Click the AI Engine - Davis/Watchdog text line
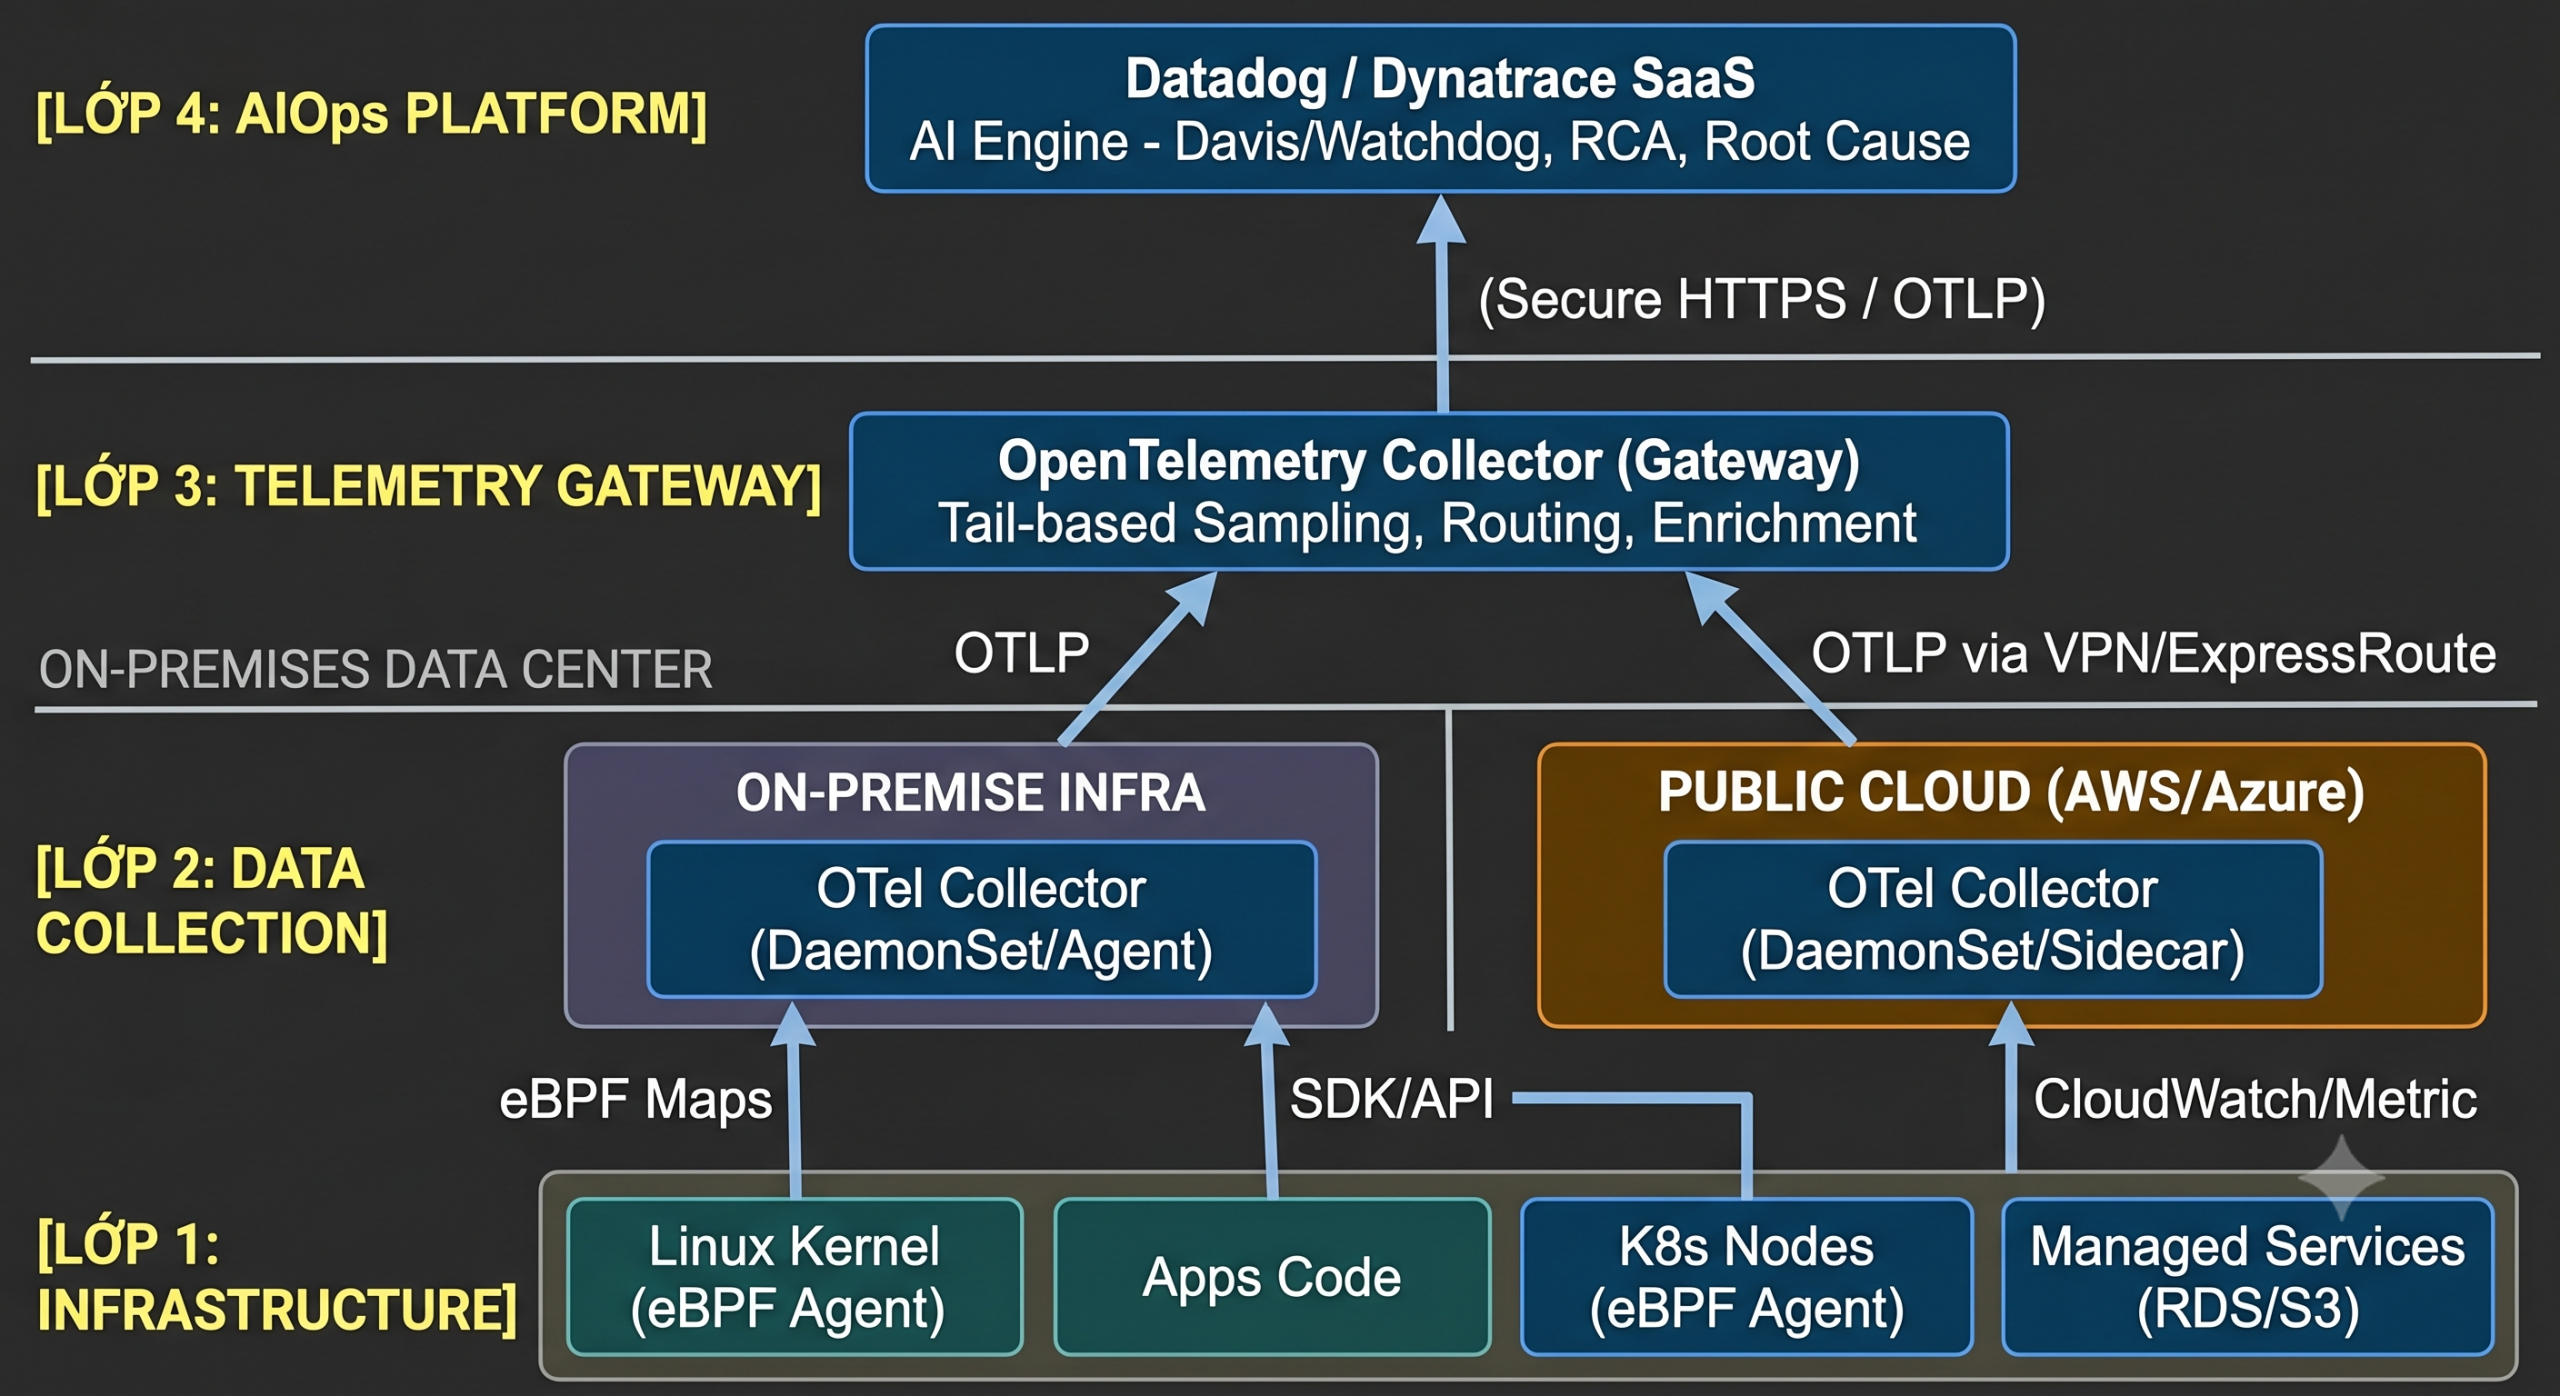 coord(1440,141)
